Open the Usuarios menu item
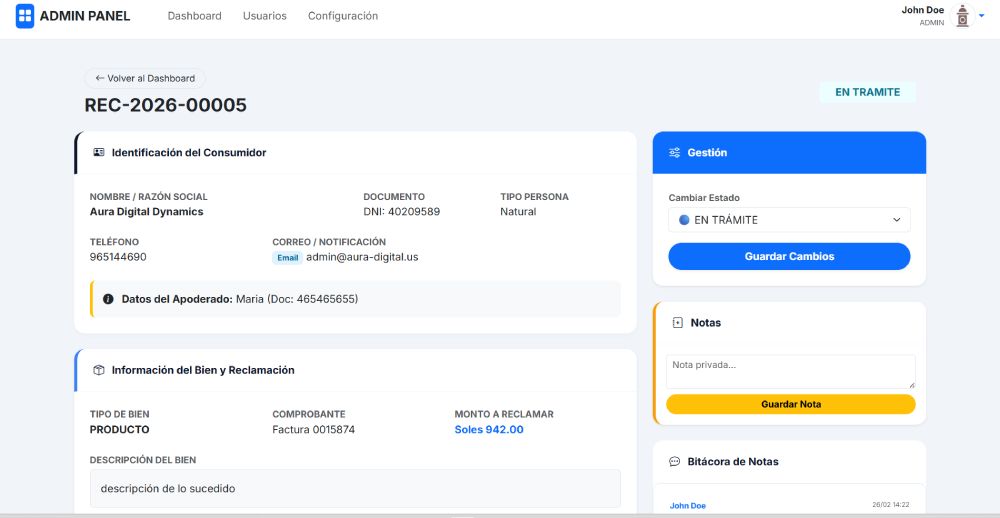 coord(265,16)
